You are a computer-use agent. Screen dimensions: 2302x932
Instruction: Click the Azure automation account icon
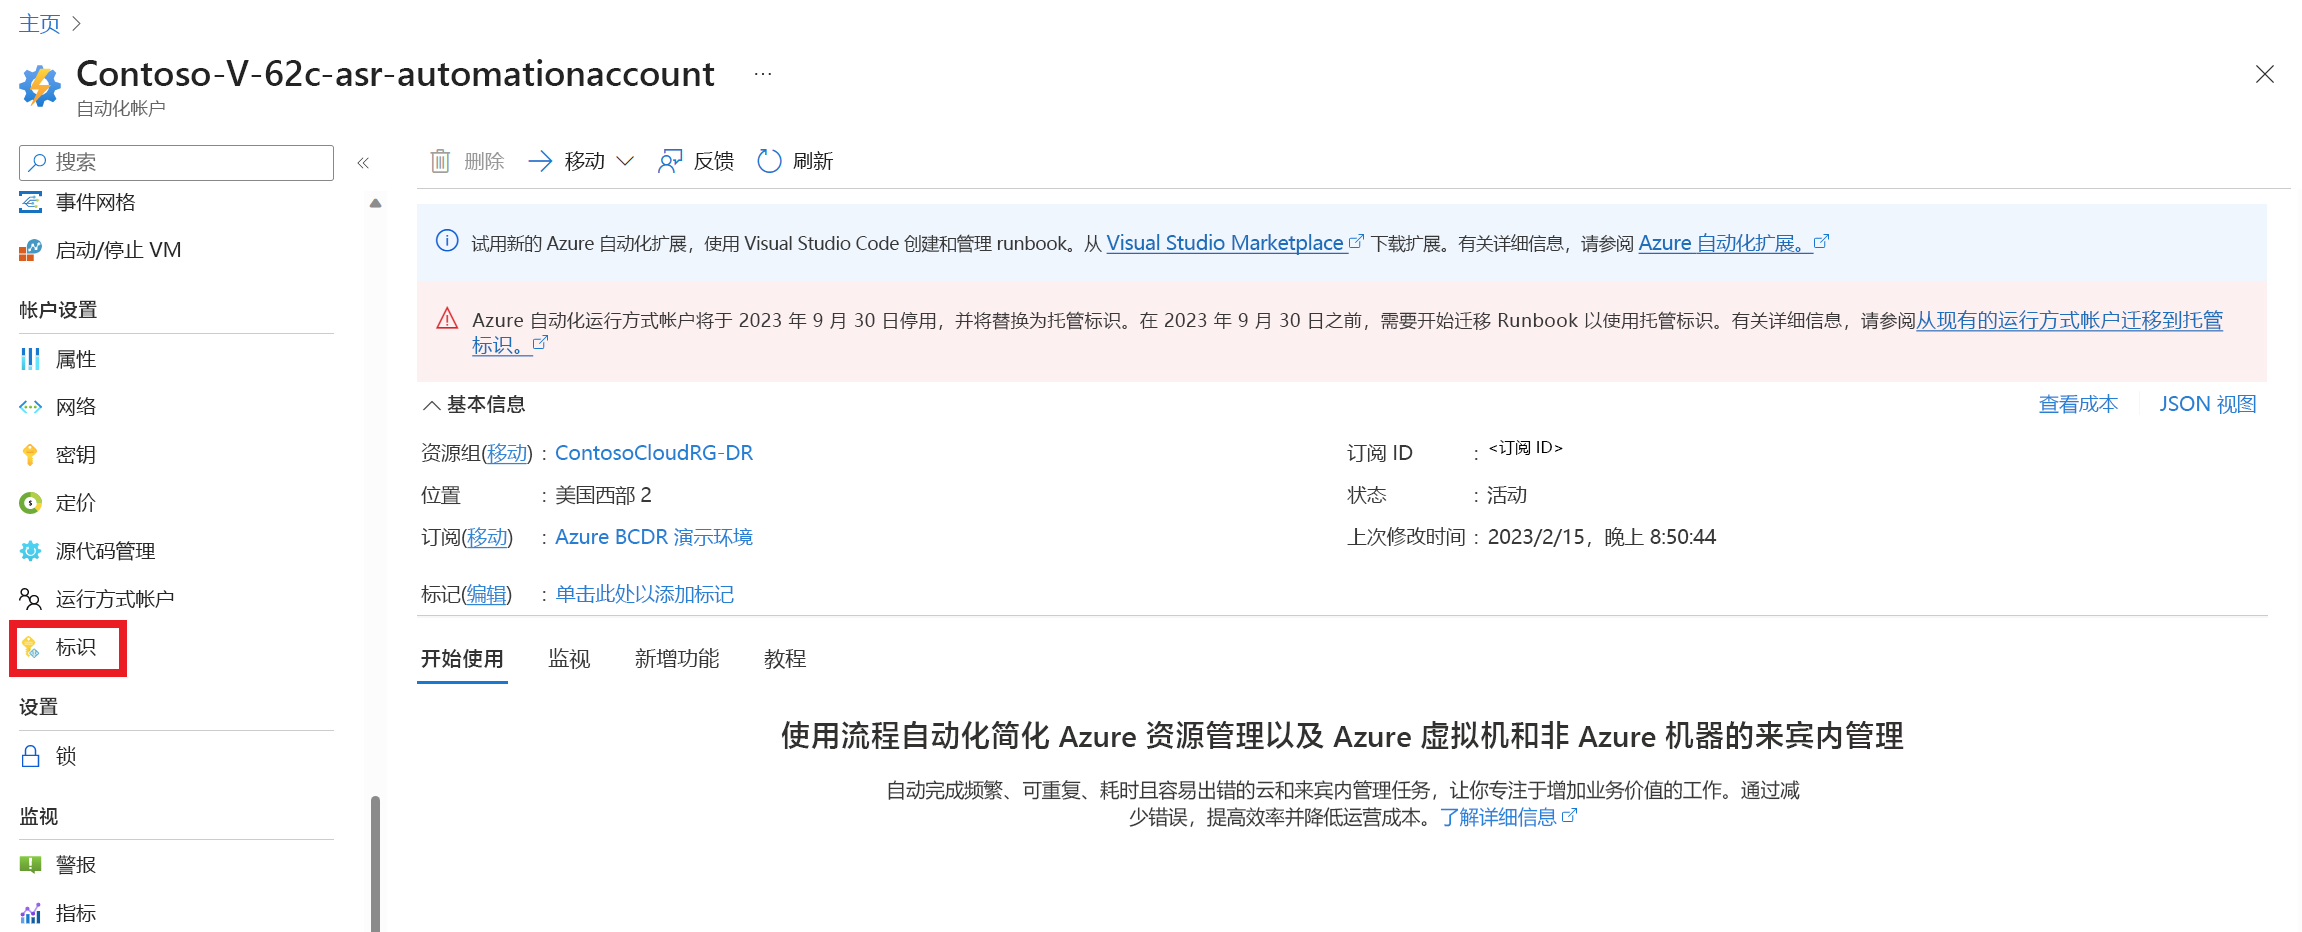tap(40, 86)
